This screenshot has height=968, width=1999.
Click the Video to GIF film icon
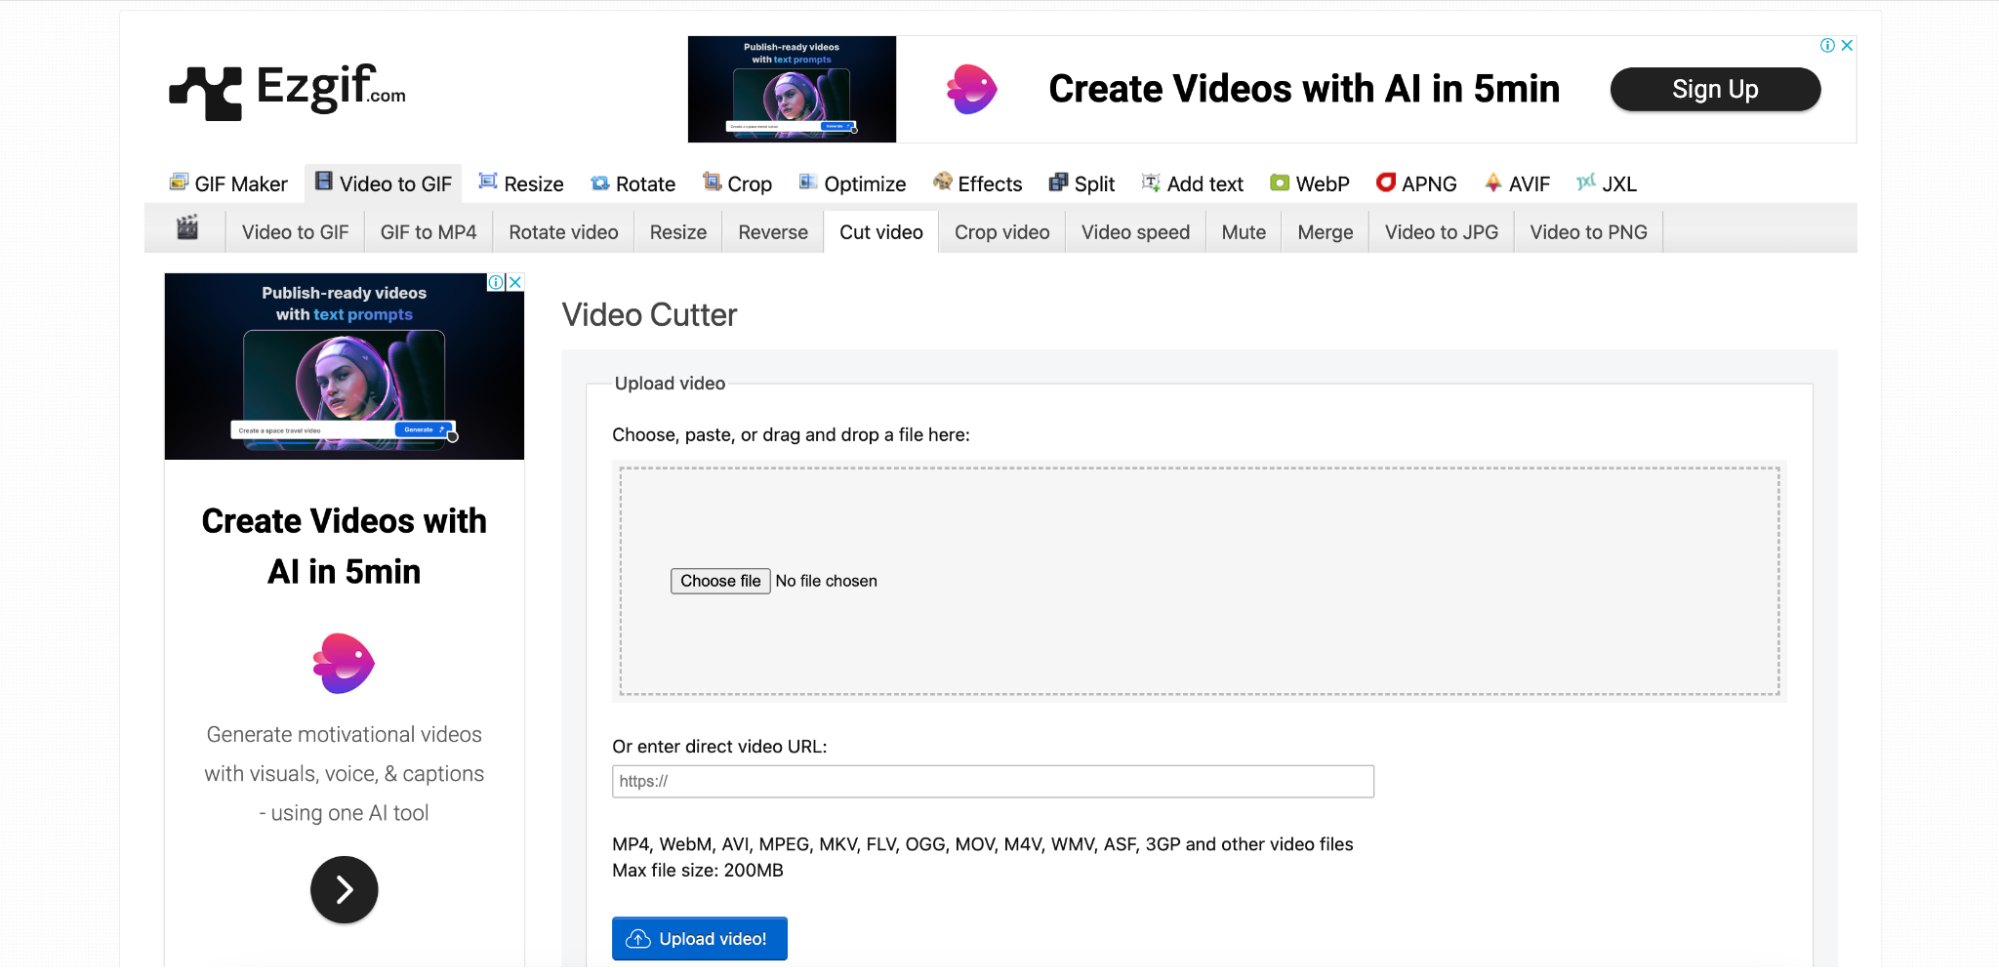click(x=324, y=181)
